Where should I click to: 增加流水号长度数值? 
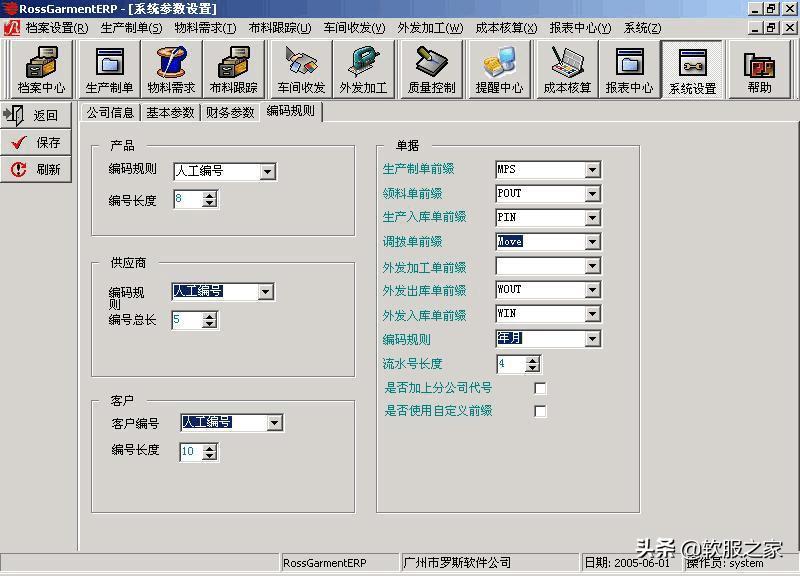coord(532,359)
